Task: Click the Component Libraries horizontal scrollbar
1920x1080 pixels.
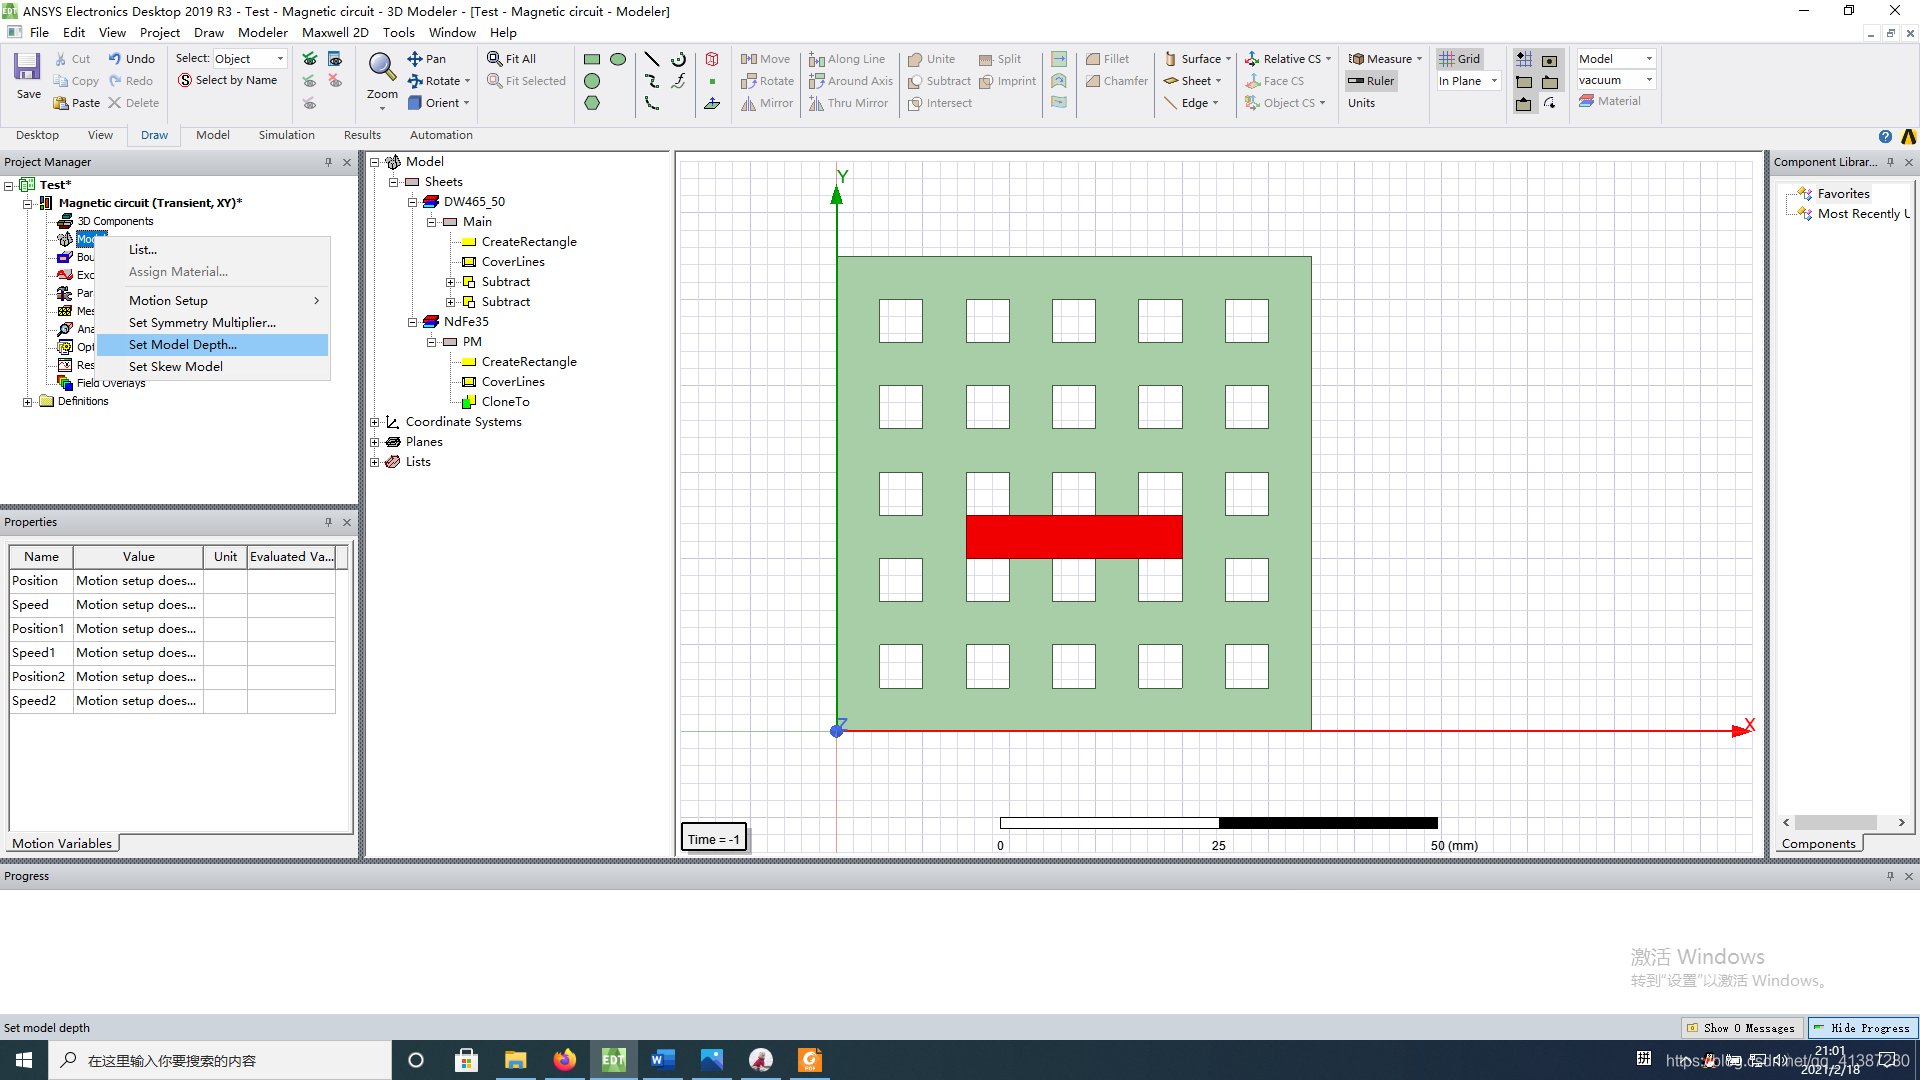Action: pos(1844,823)
